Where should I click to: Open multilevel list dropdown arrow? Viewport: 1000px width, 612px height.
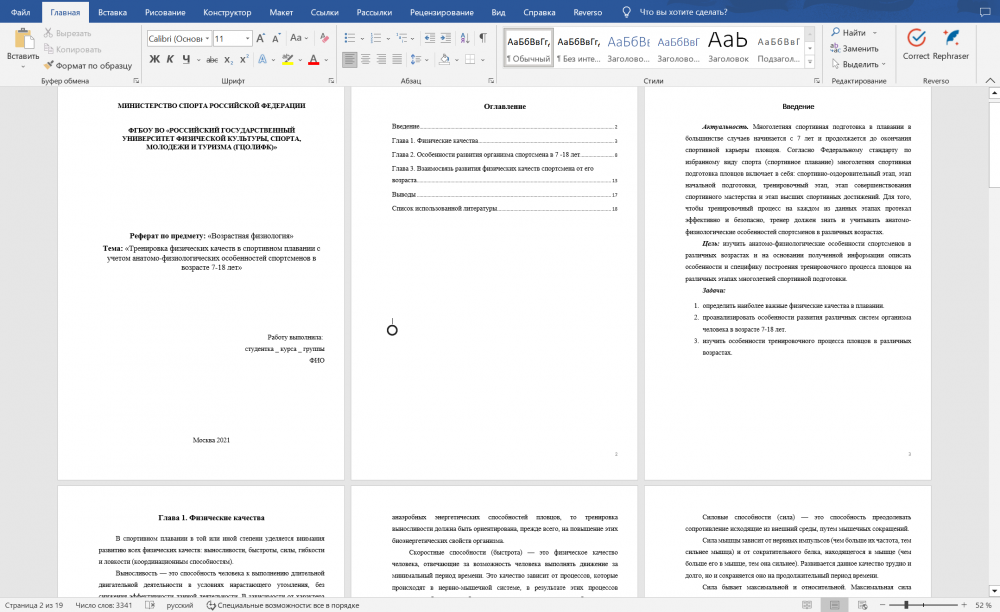point(413,39)
